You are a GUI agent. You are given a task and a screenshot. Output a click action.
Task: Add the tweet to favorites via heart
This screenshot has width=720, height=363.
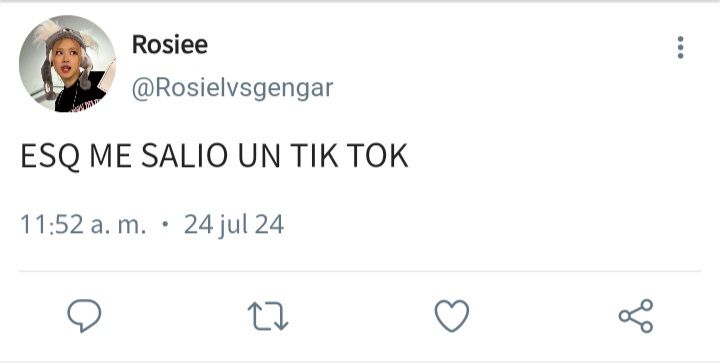tap(452, 316)
